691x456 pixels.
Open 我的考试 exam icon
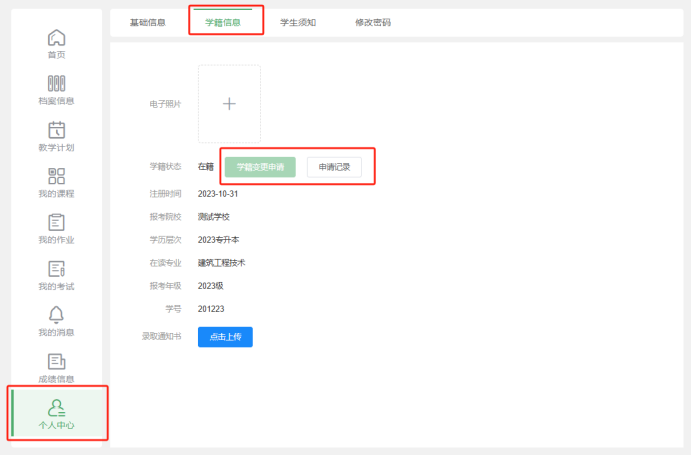pos(56,269)
